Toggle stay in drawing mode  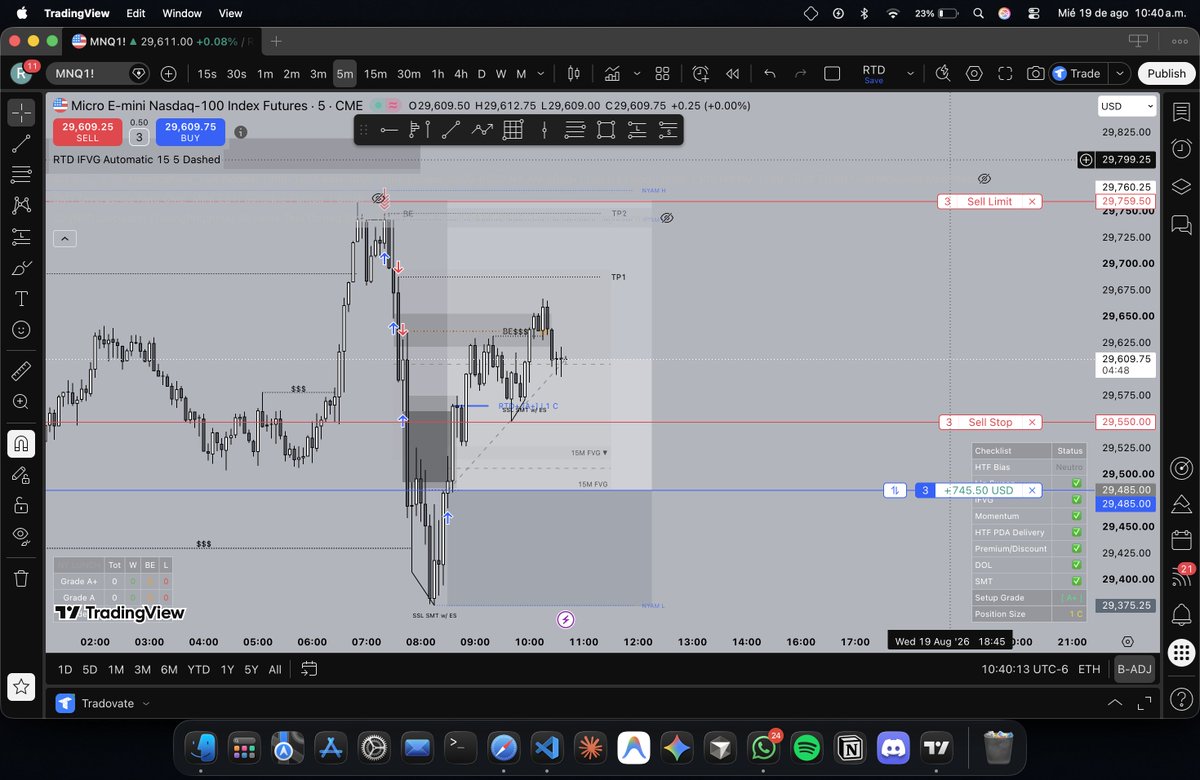click(21, 474)
